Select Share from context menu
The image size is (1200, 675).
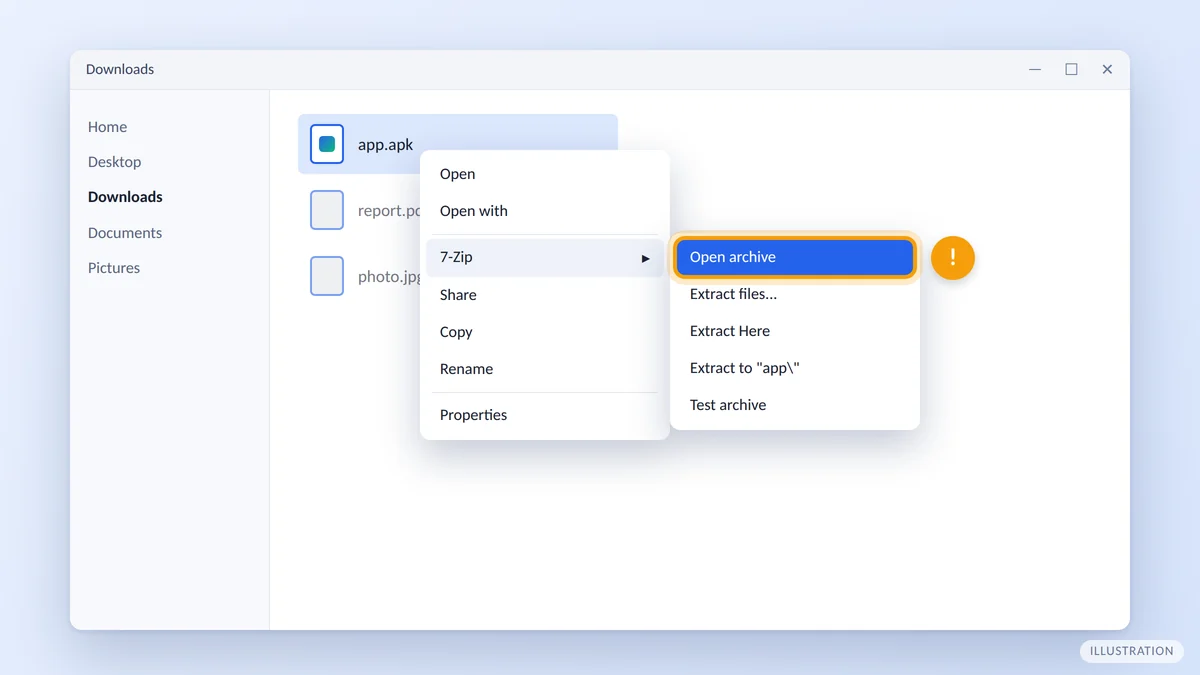(545, 295)
